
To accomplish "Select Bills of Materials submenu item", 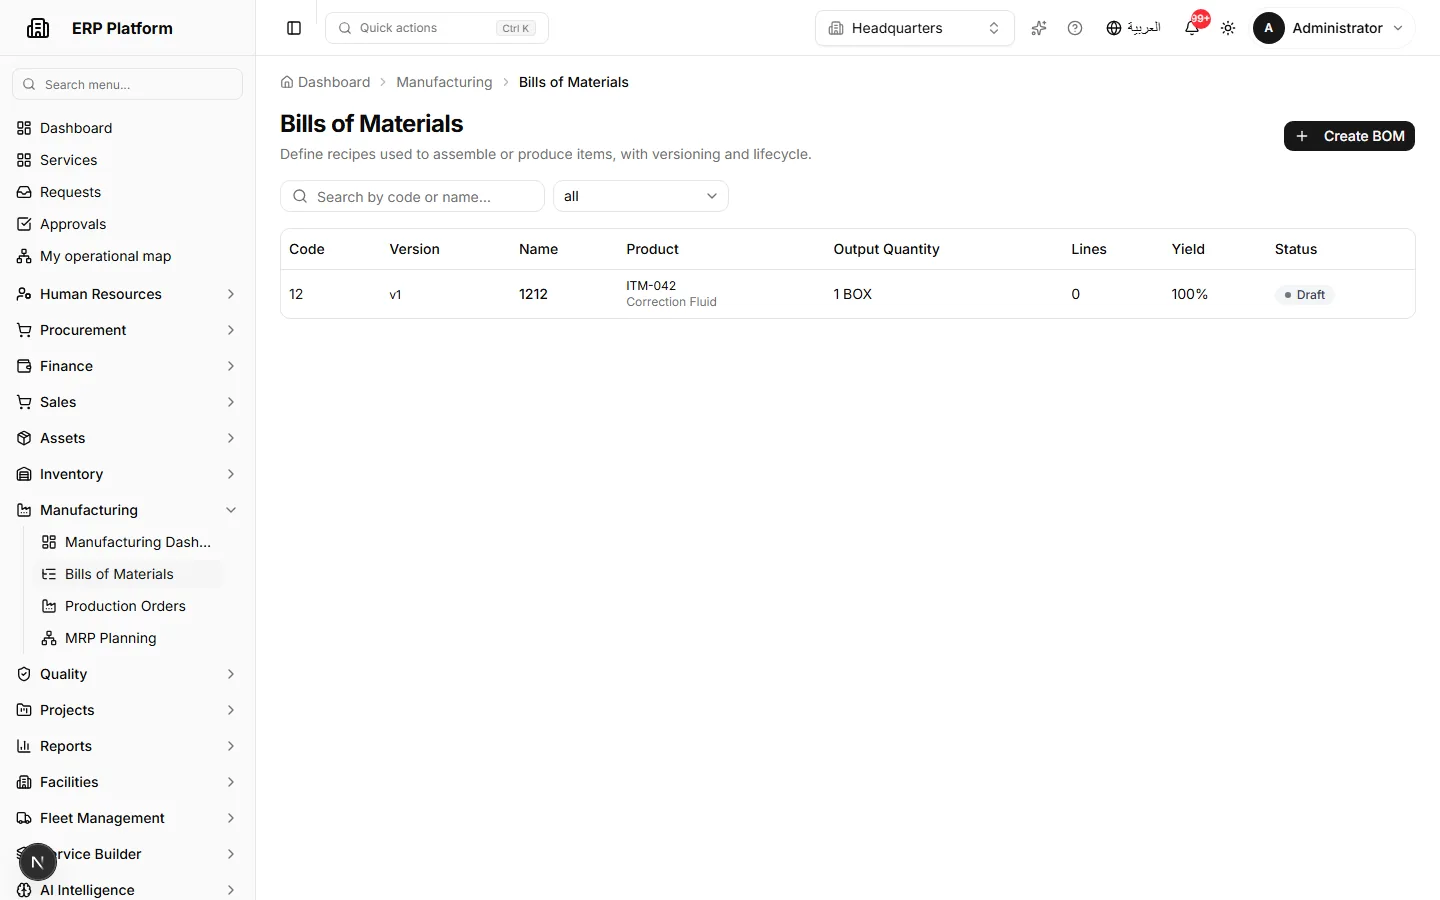I will (128, 574).
